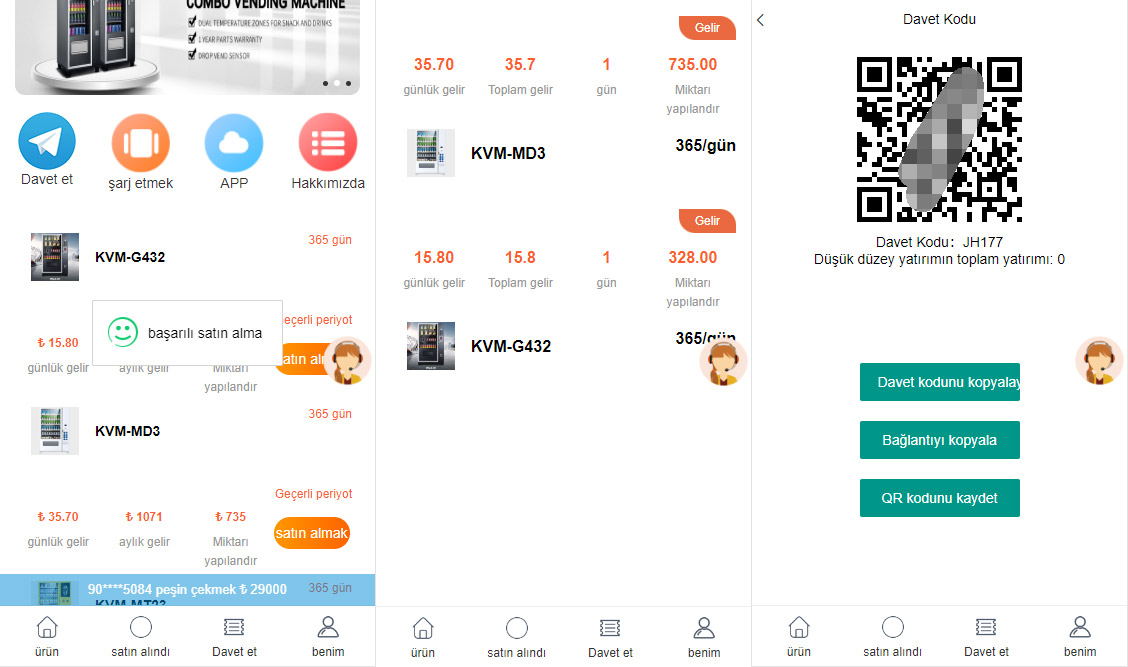Screen dimensions: 1128x667
Task: Tap satın almak button for KVM-MD3
Action: point(311,533)
